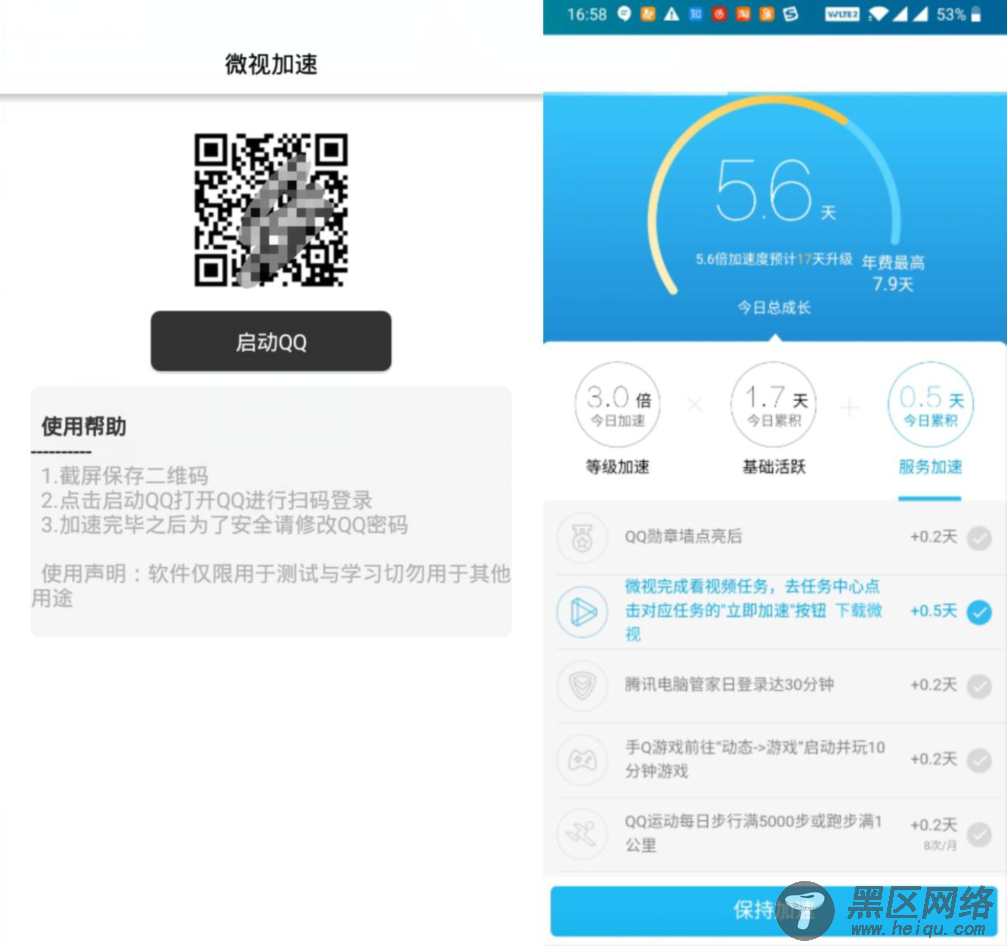Tap the VoLTE2 status indicator
This screenshot has height=946, width=1007.
pos(842,14)
